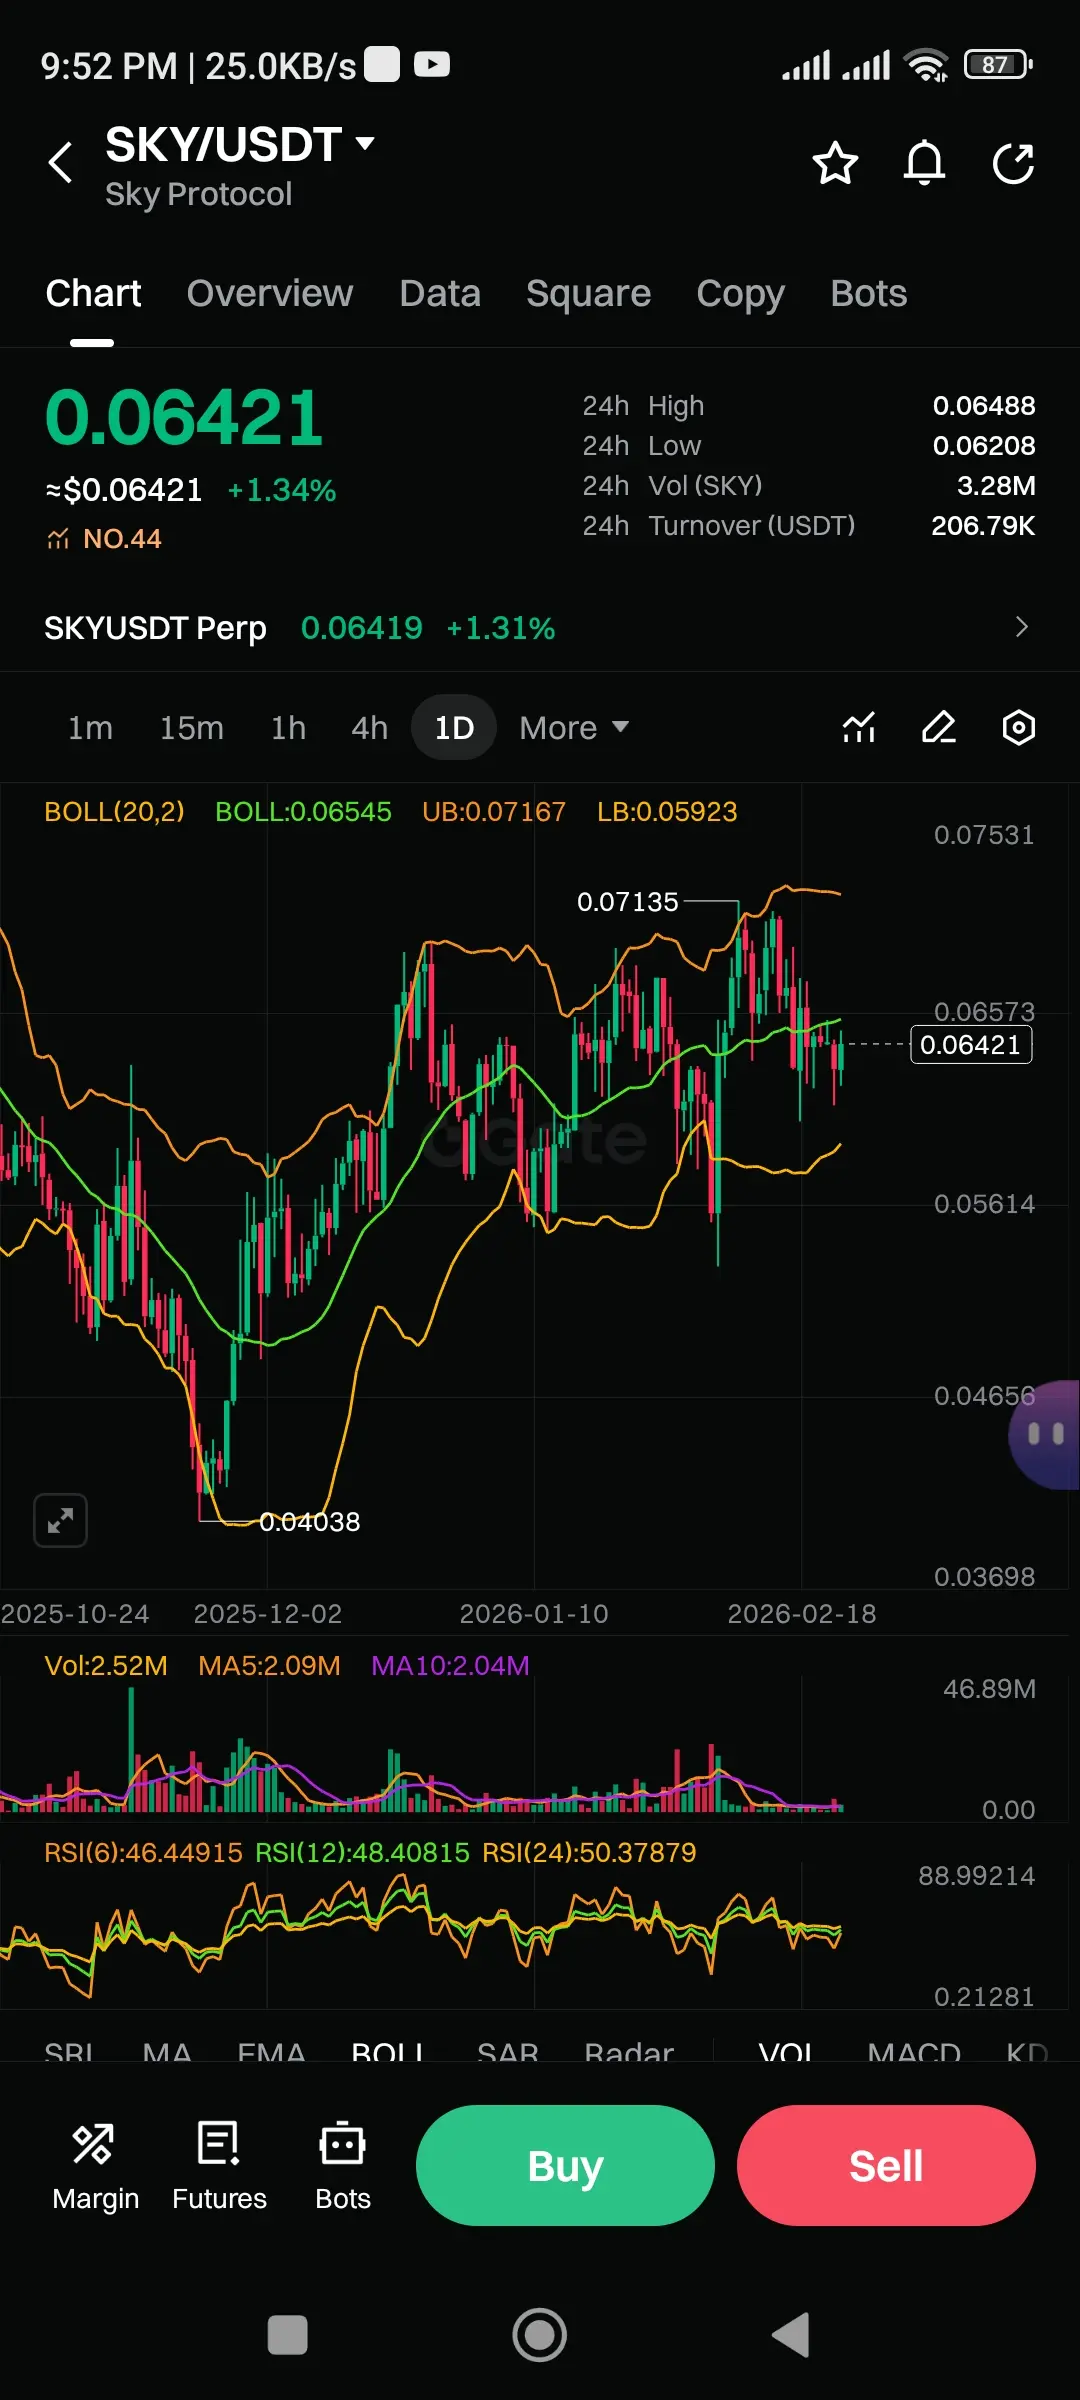
Task: Select the 4h timeframe
Action: tap(369, 728)
